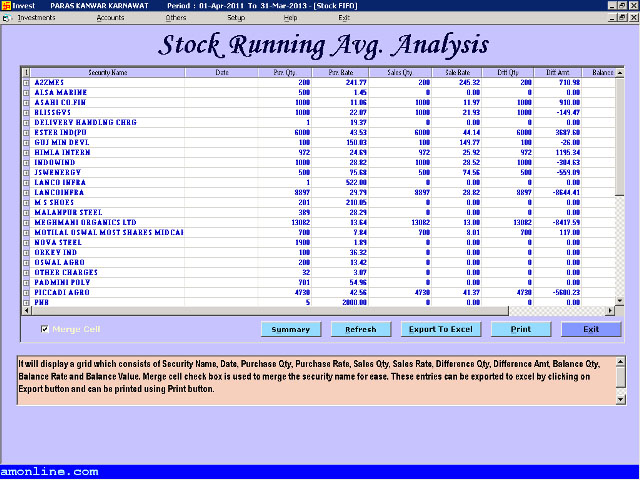Expand the LANCO INFRA row
Screen dimensions: 640x480
pos(26,184)
